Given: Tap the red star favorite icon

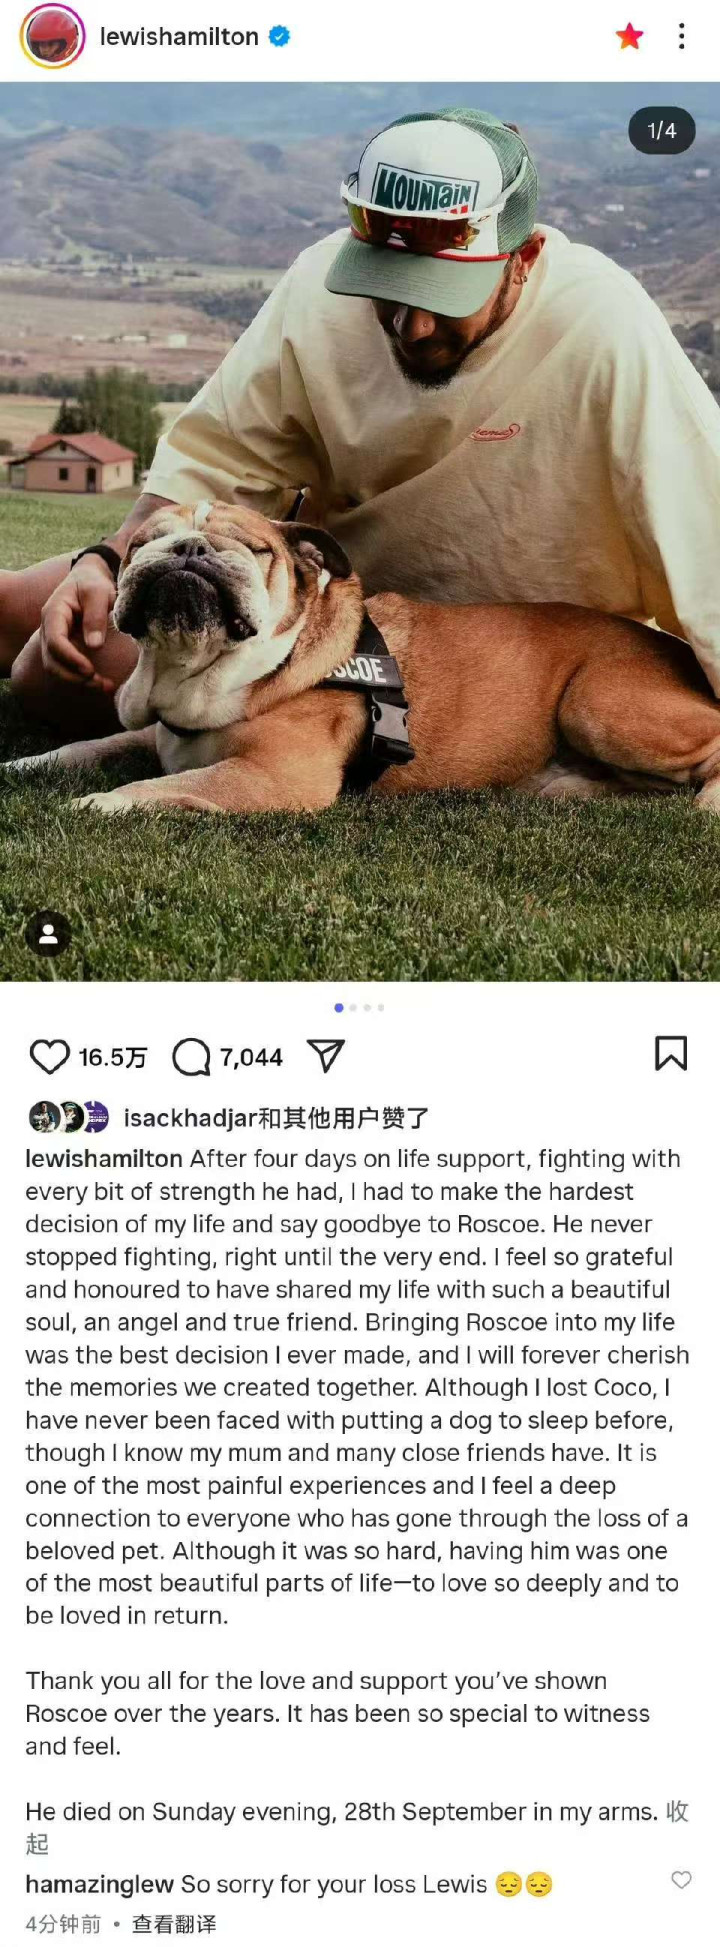Looking at the screenshot, I should (629, 37).
